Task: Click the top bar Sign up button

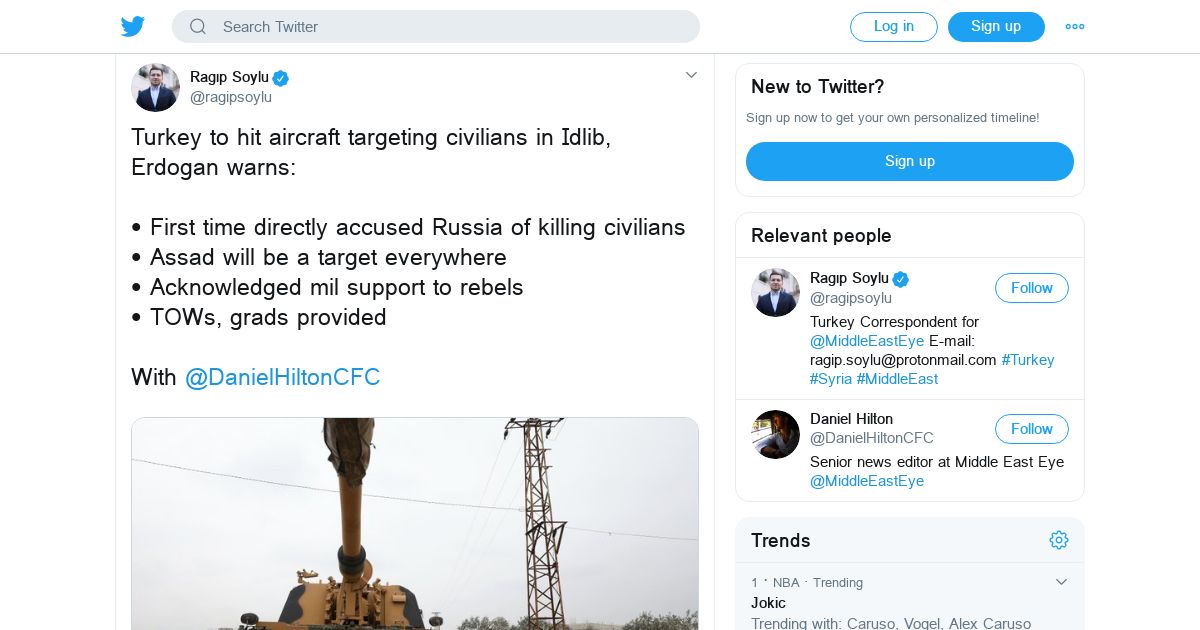Action: [995, 27]
